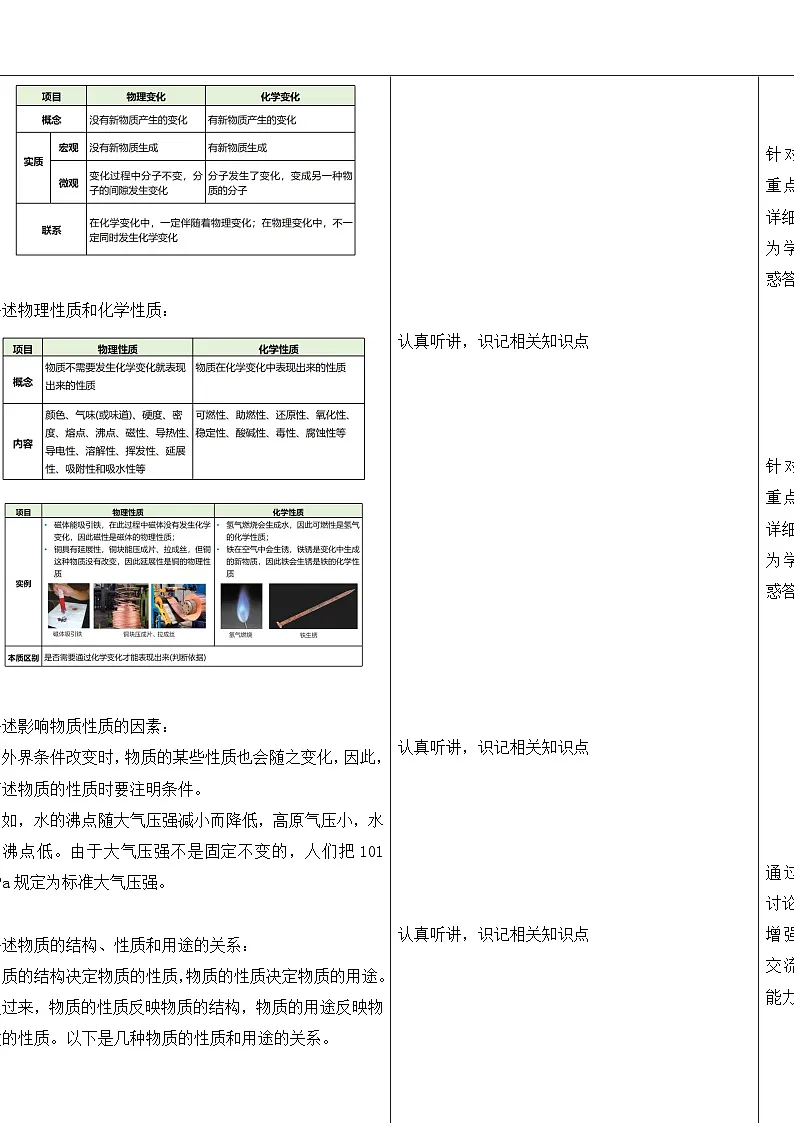Click '认真听讲' note beside '外界条件改变时' line
The height and width of the screenshot is (1123, 794).
[493, 748]
